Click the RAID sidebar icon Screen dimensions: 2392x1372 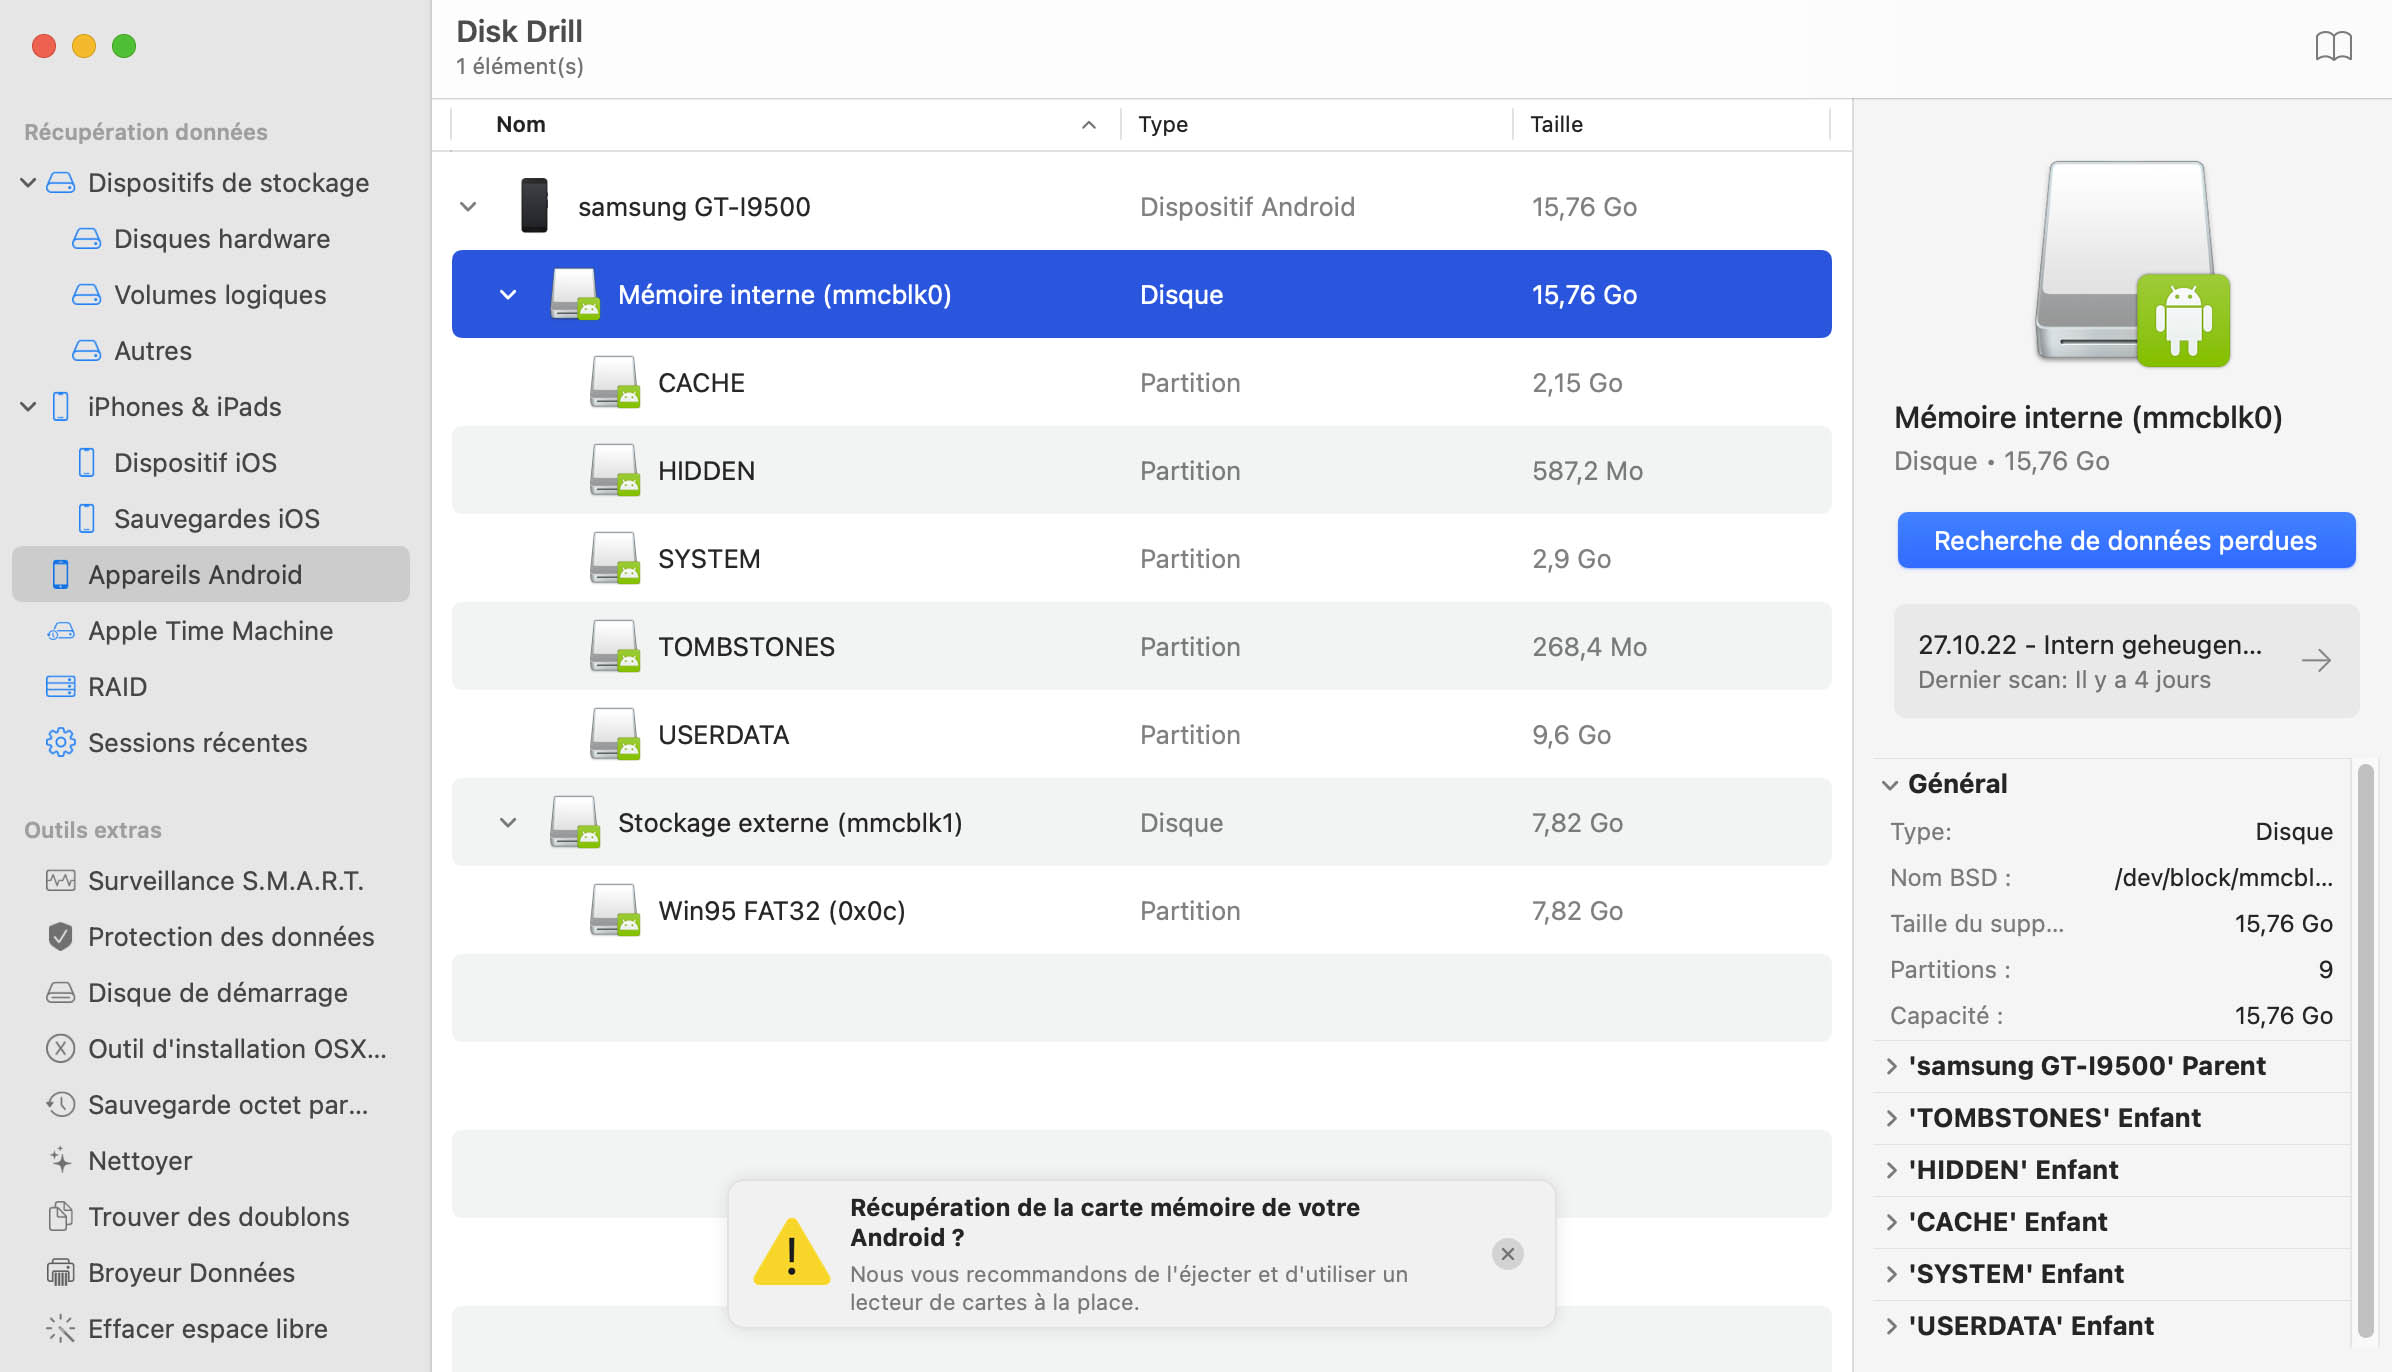(x=61, y=686)
